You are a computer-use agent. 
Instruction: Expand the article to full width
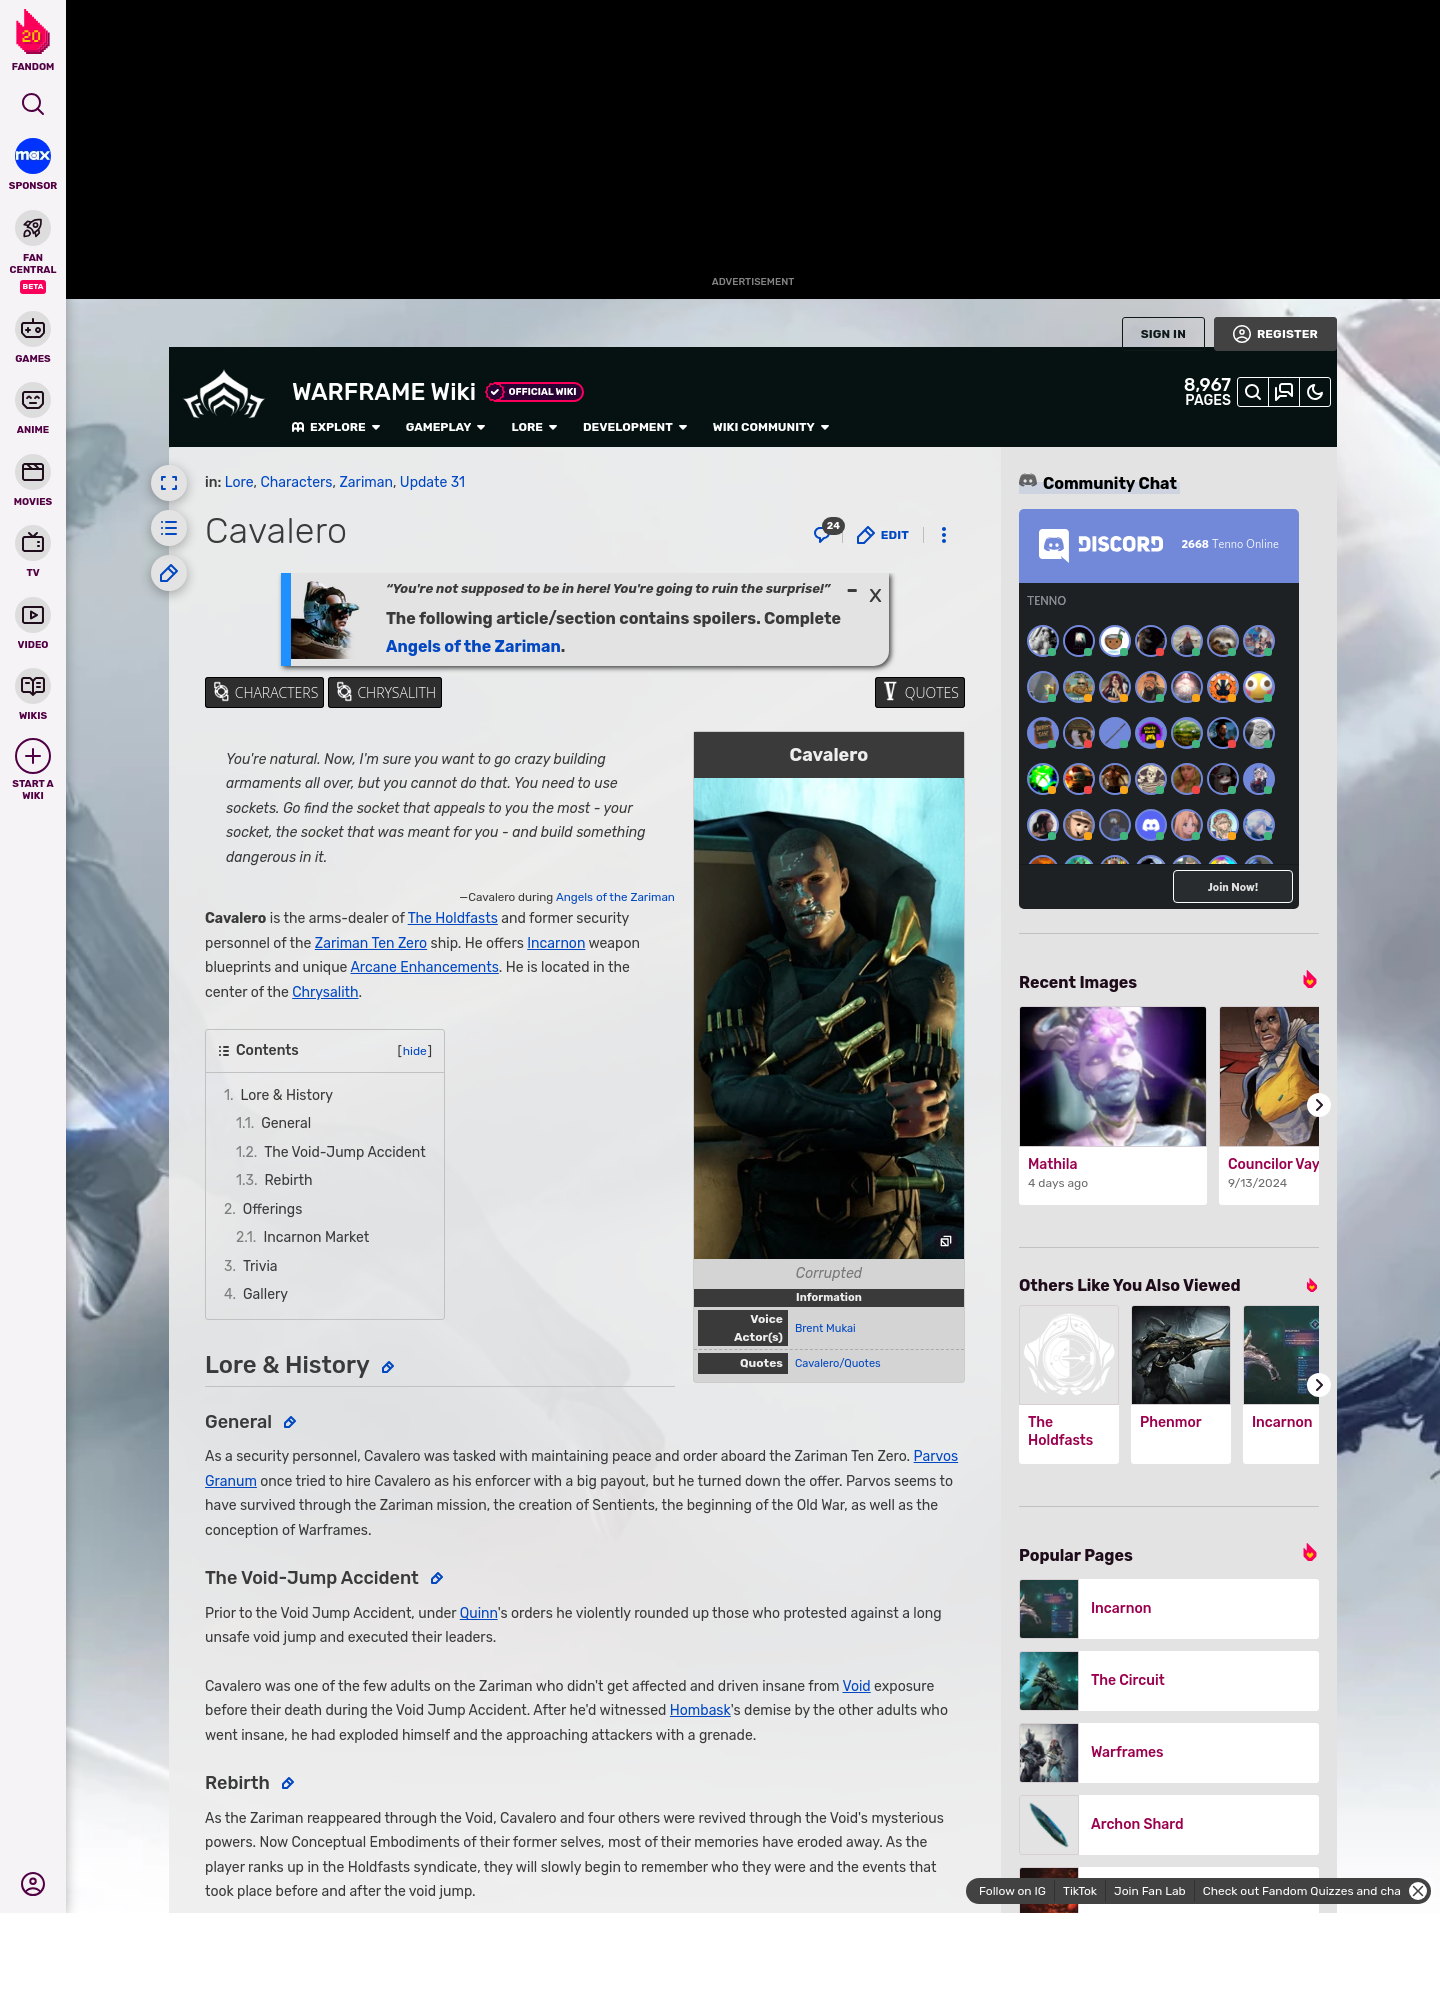[169, 483]
